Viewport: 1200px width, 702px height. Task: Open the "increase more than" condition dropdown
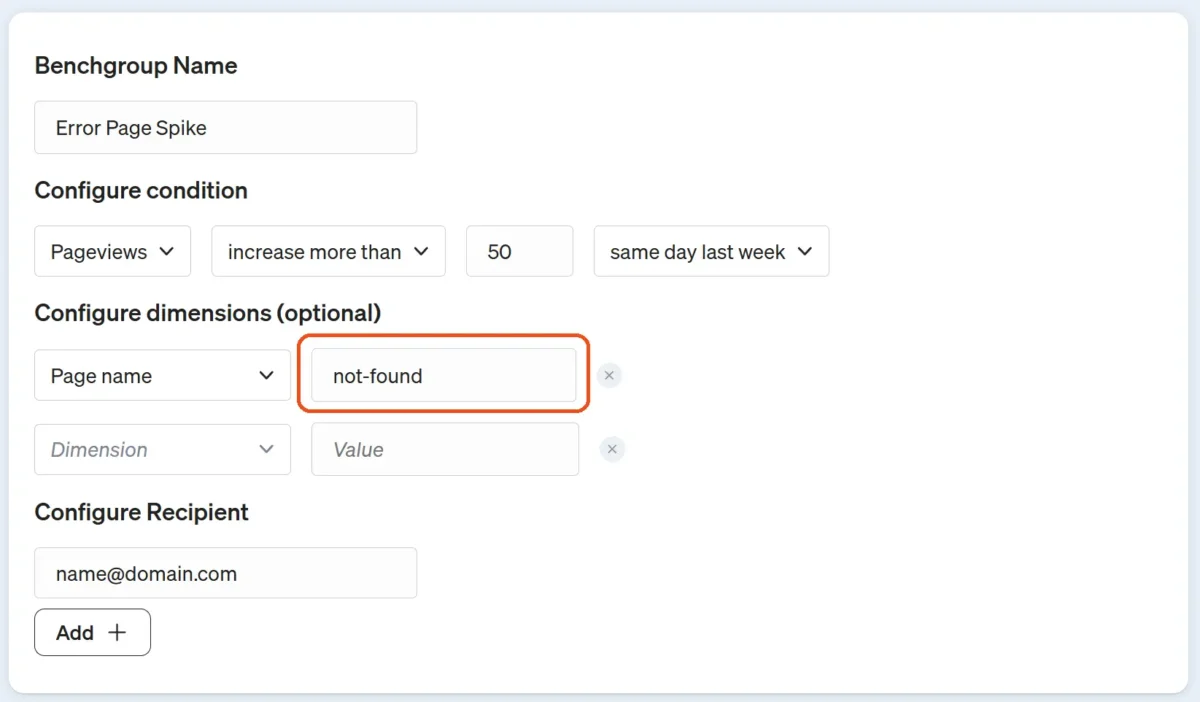[x=328, y=251]
